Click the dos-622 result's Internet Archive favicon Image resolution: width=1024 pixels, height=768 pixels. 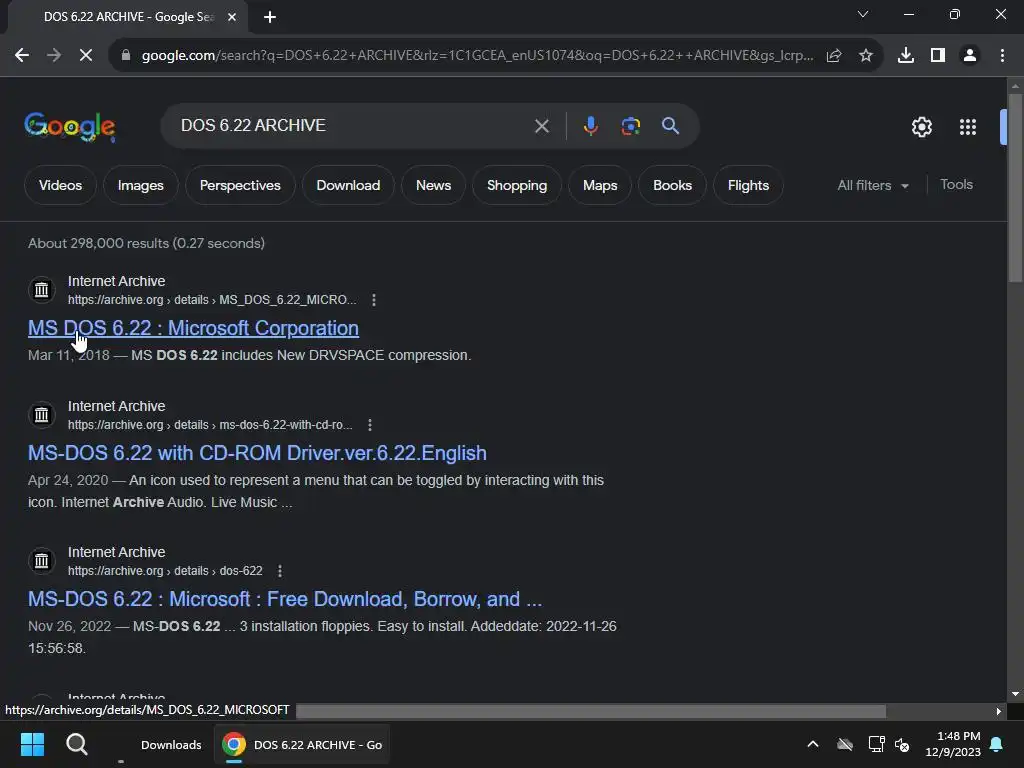[42, 560]
